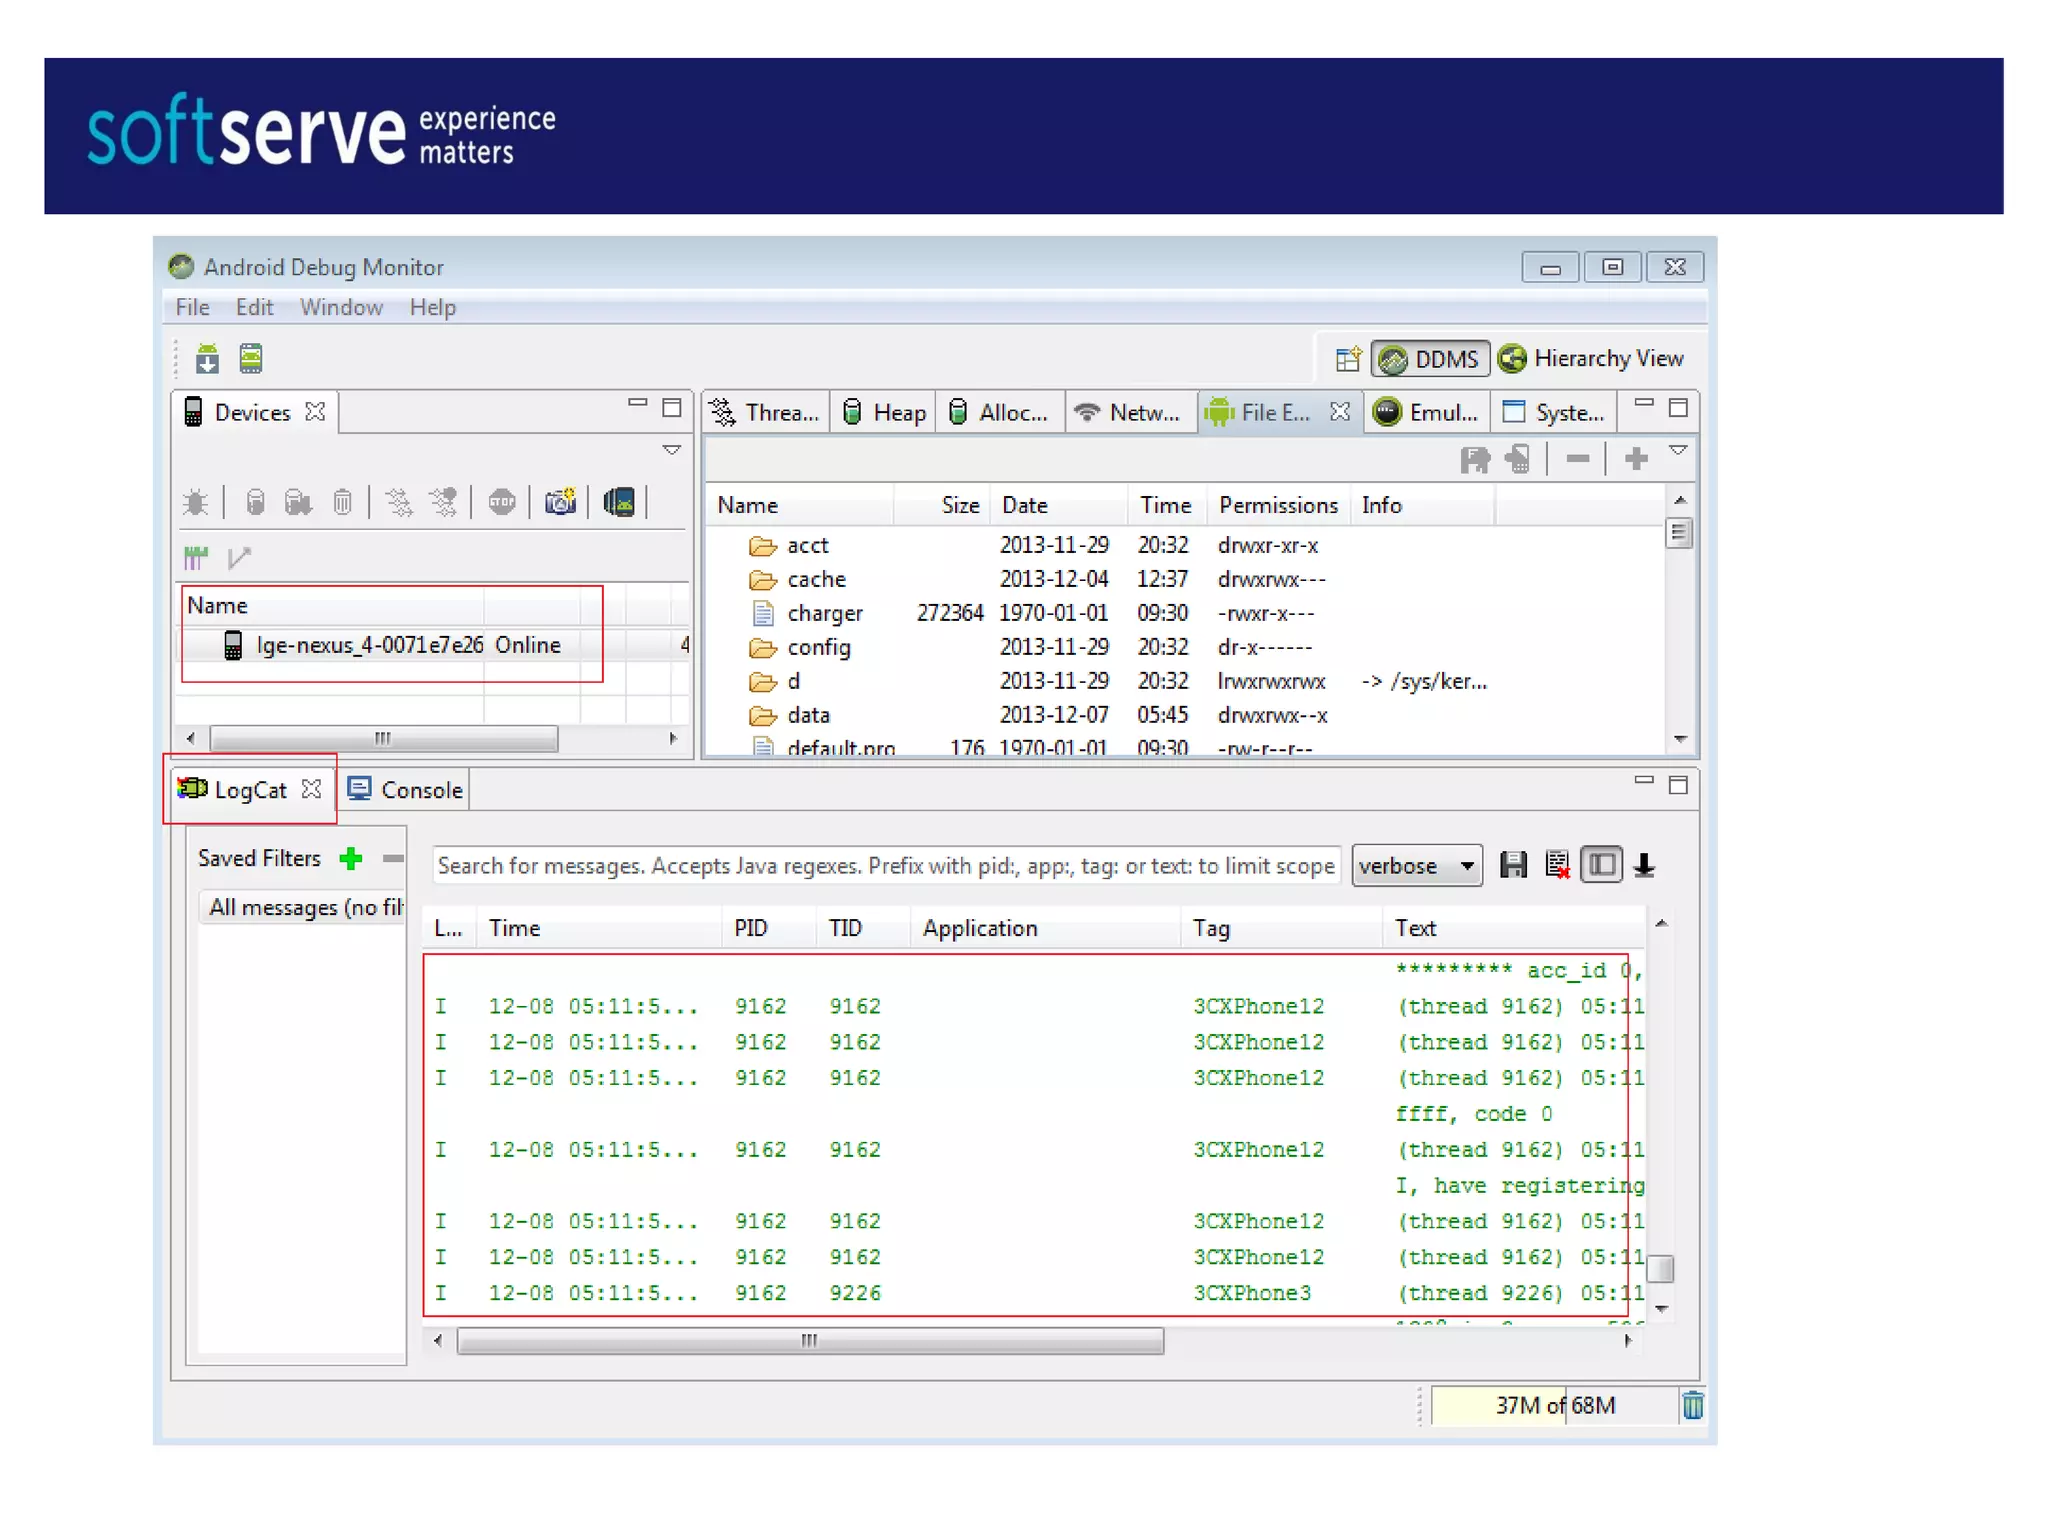Screen dimensions: 2048x1536
Task: Save LogCat log using floppy icon
Action: pyautogui.click(x=1513, y=865)
